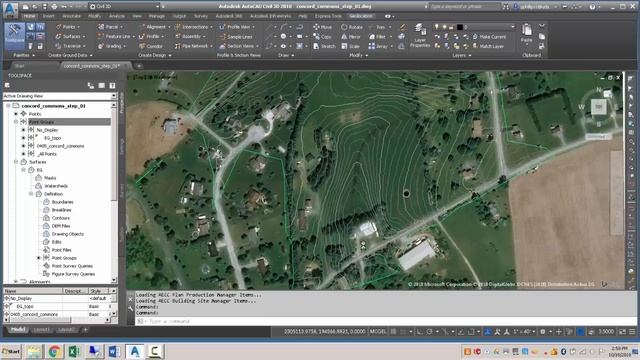
Task: Click the Sample Lines tool
Action: point(236,36)
